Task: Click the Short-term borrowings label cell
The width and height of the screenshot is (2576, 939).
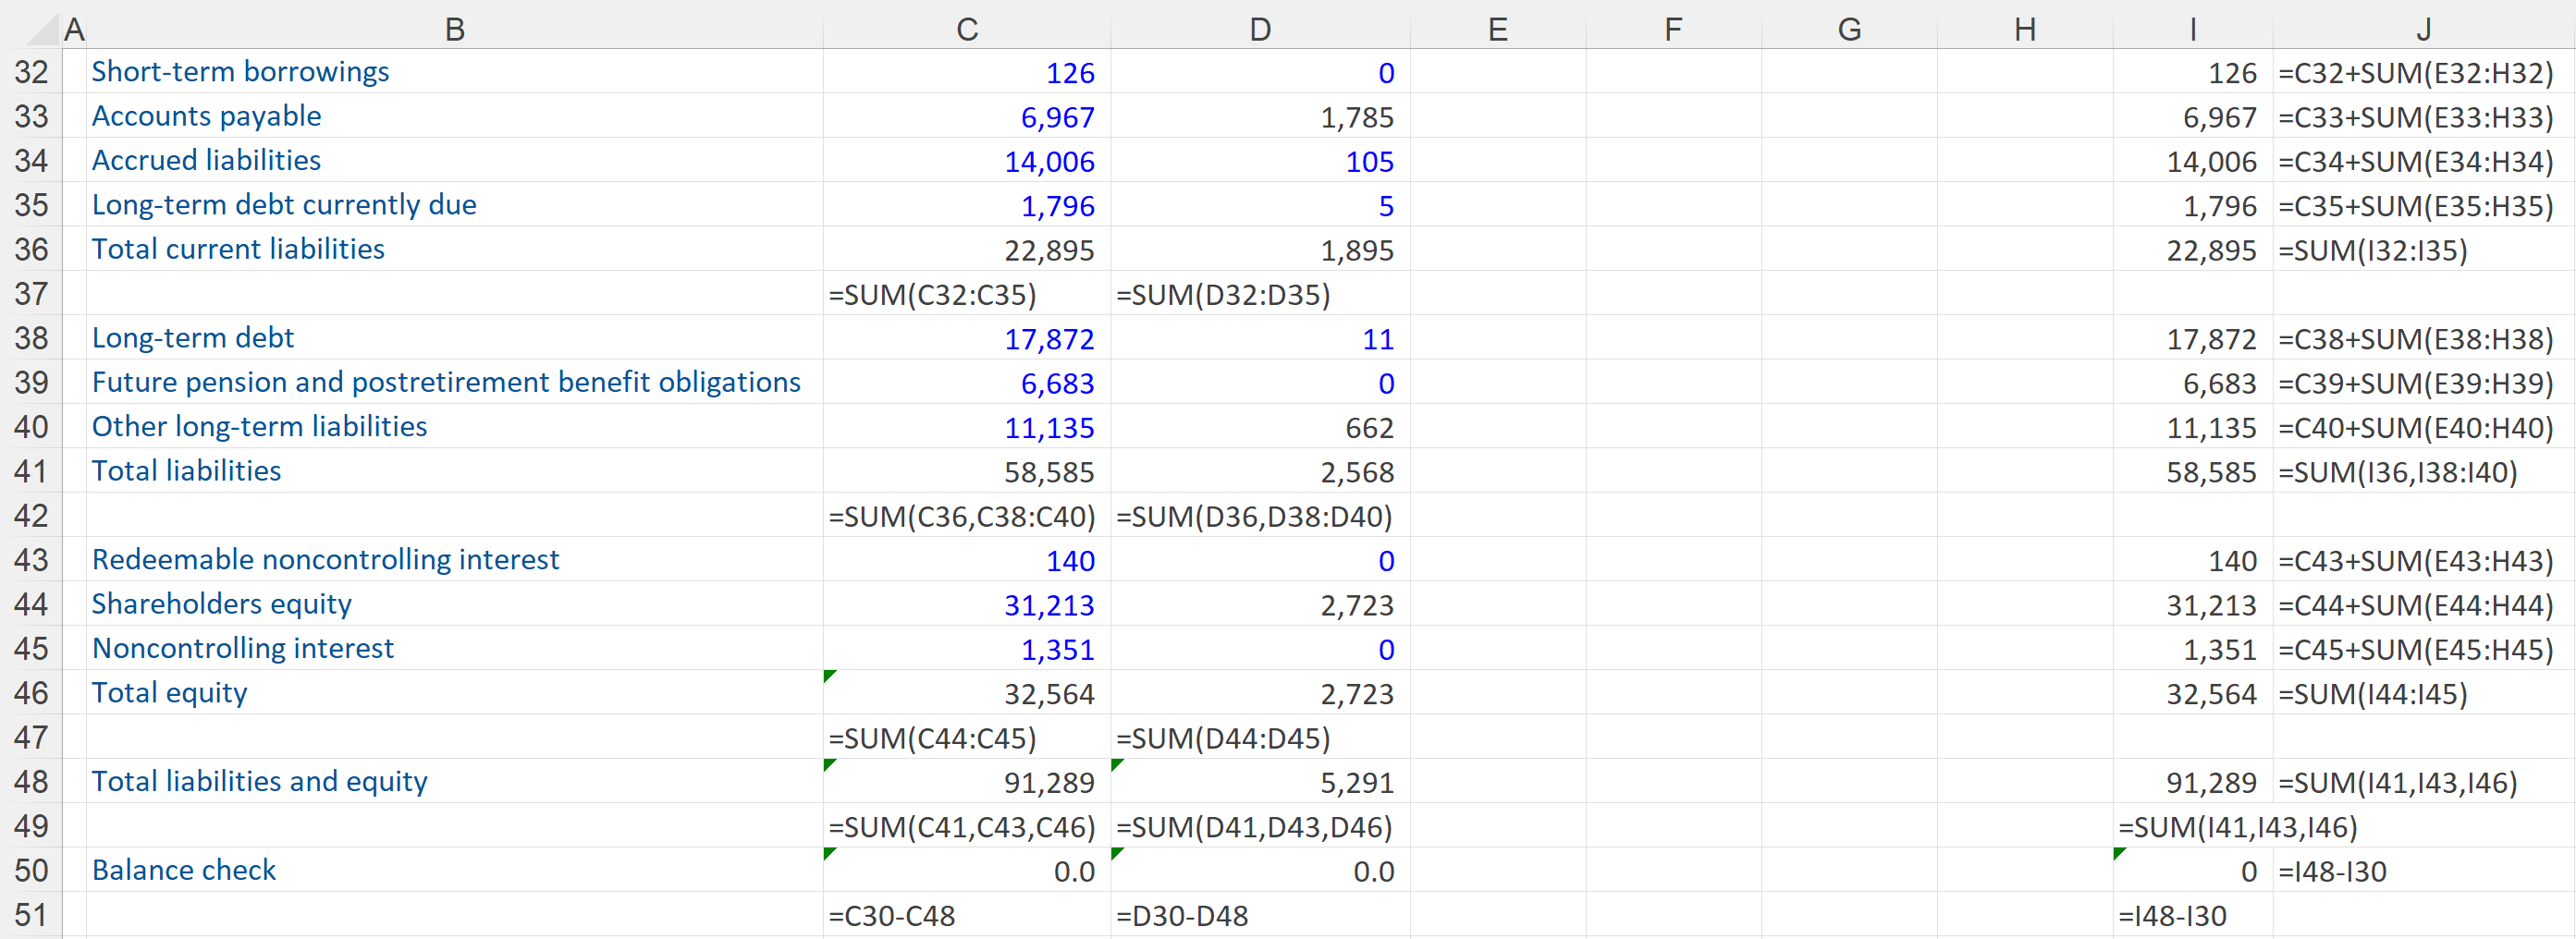Action: 240,72
